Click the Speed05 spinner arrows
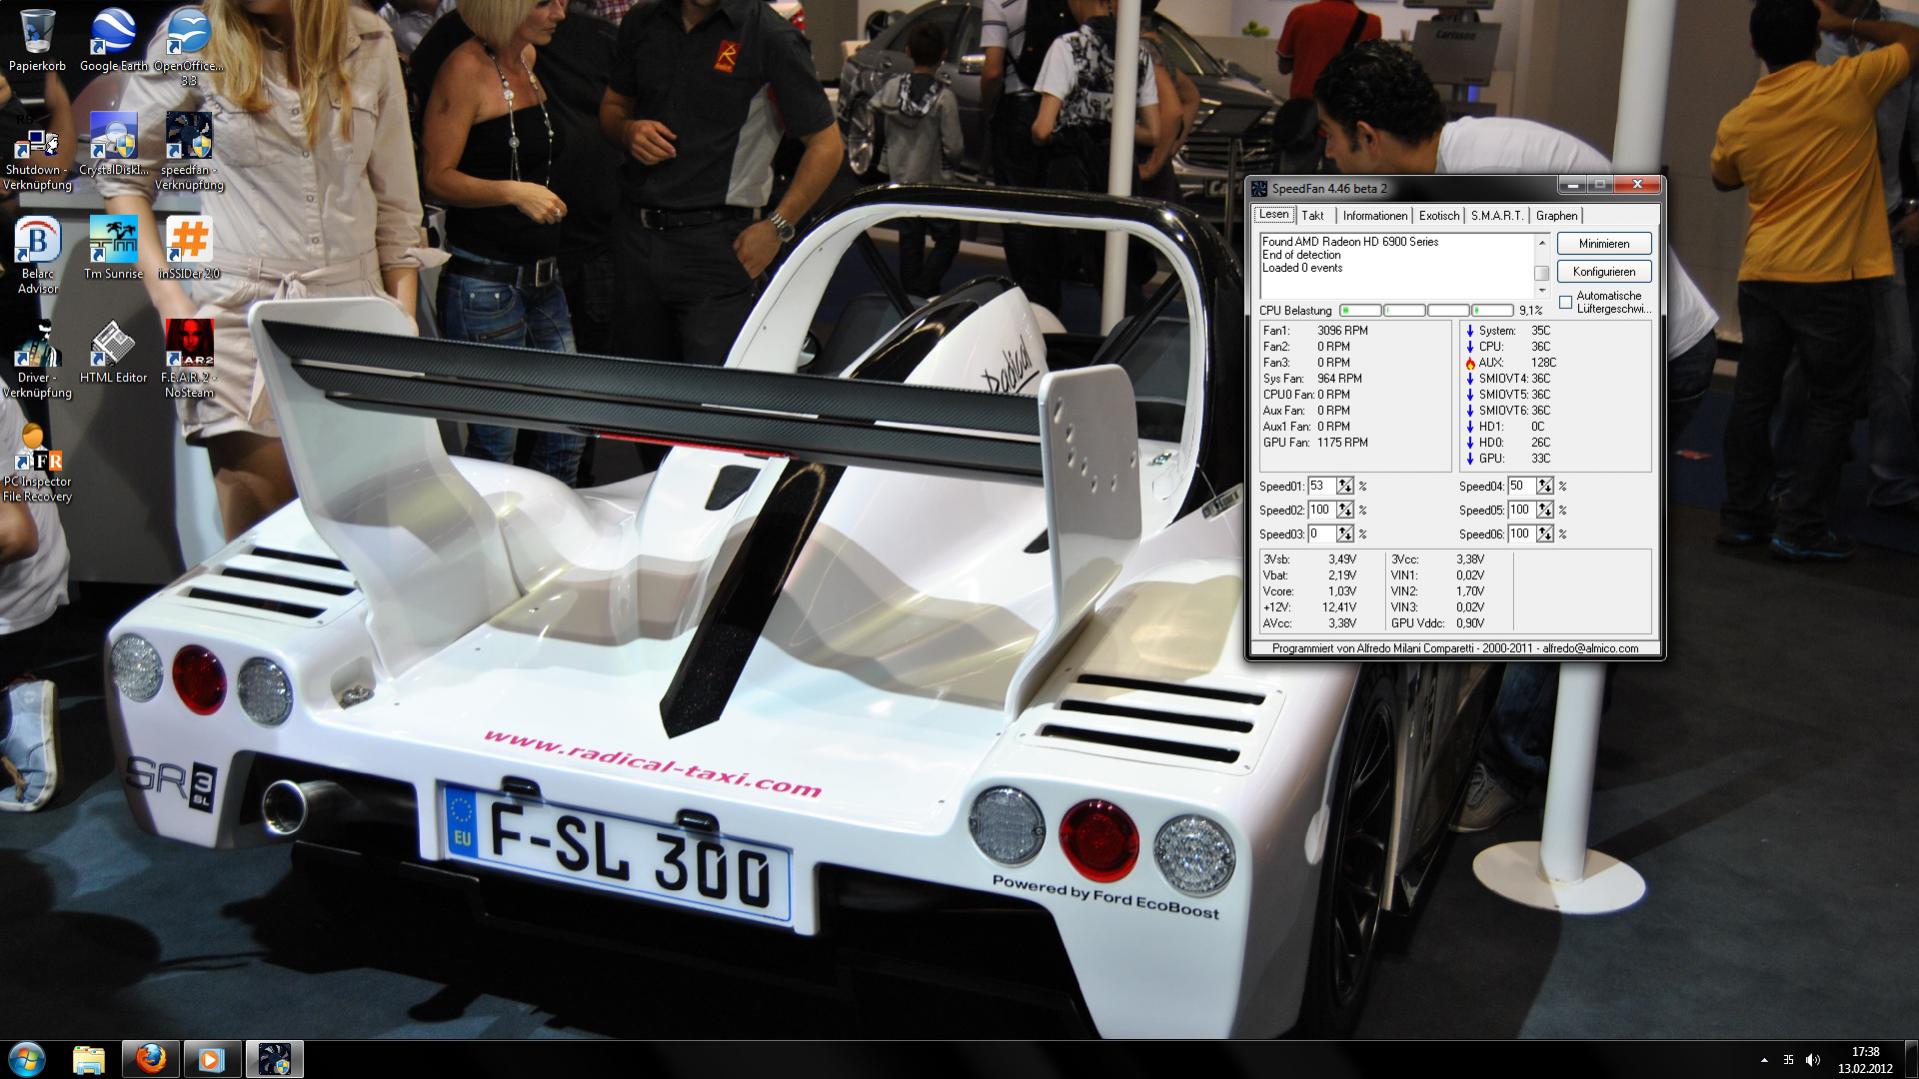Viewport: 1919px width, 1079px height. pos(1545,510)
